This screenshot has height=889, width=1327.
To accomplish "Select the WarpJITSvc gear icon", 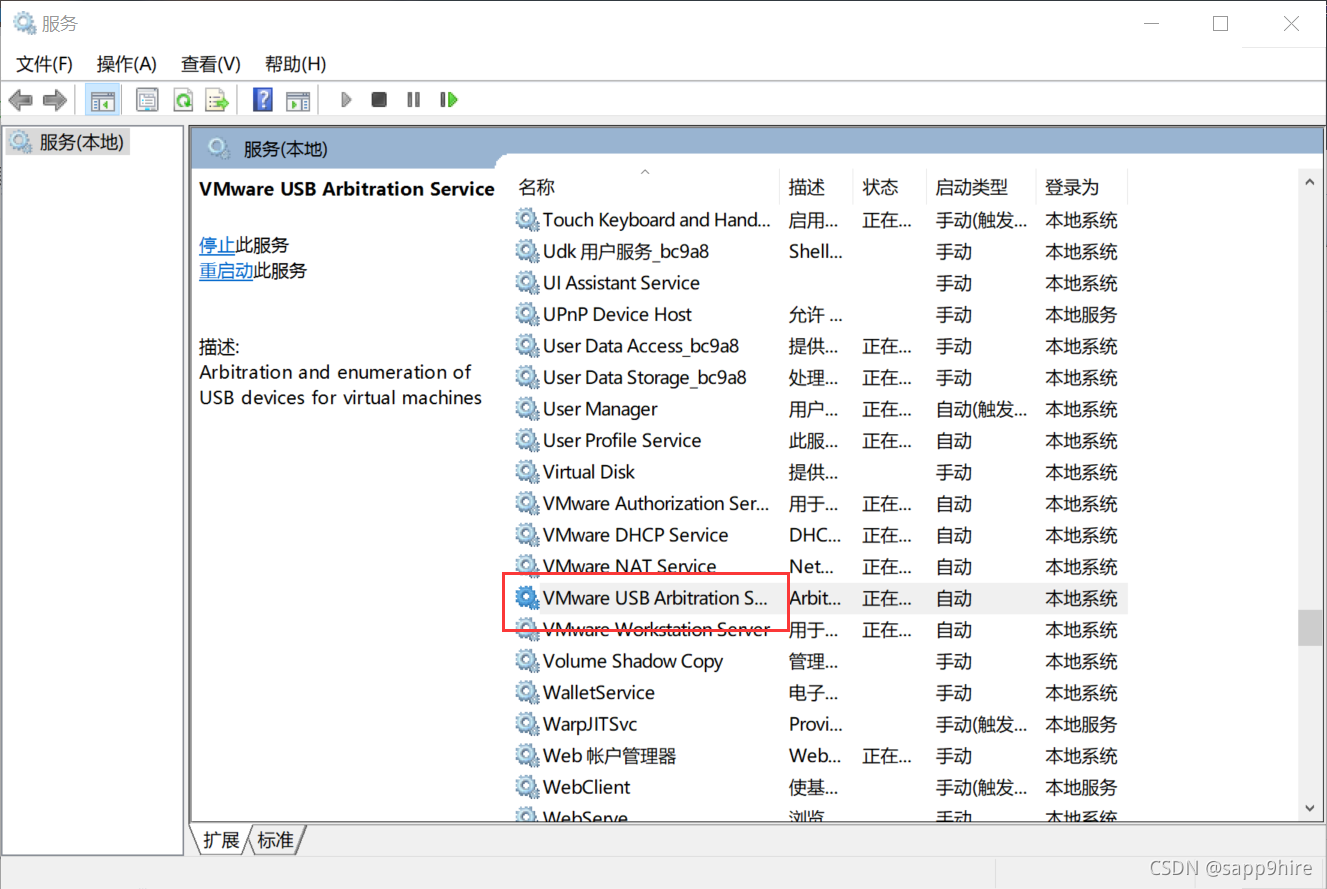I will 527,724.
